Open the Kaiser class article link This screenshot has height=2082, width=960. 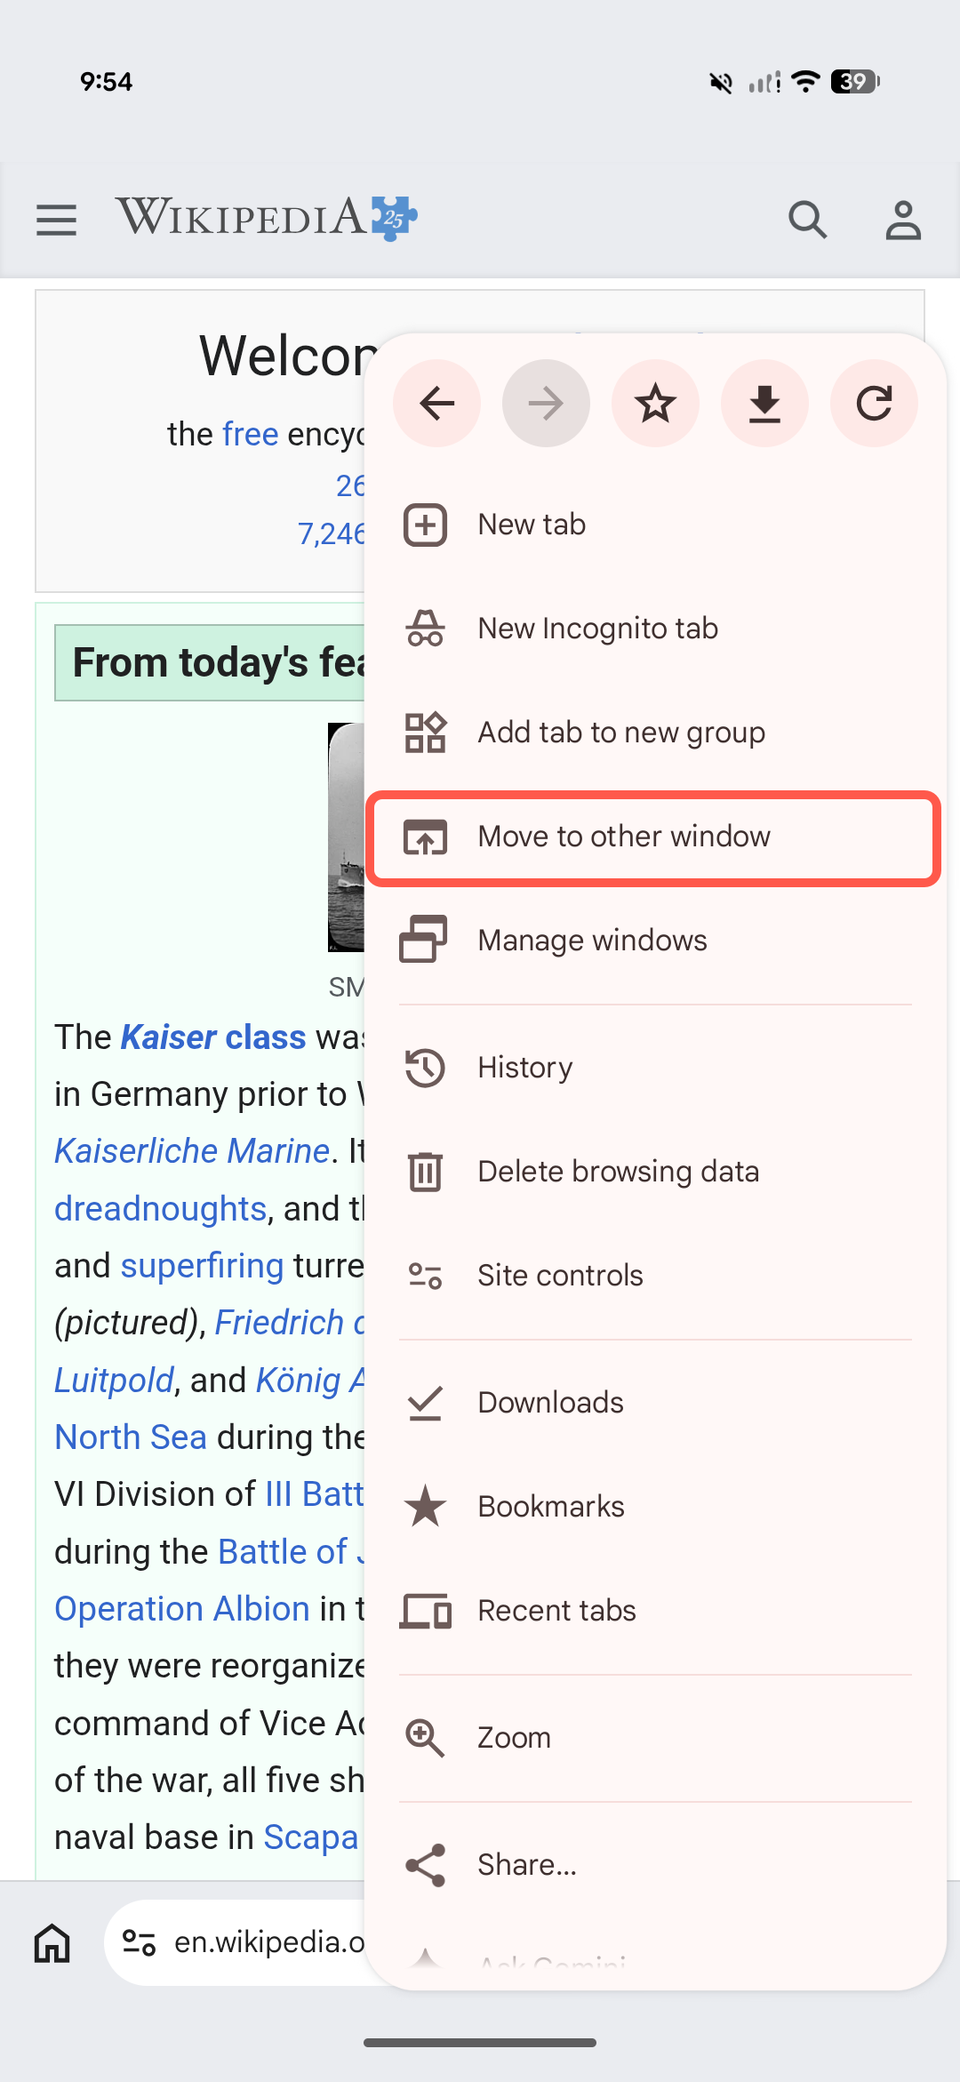coord(213,1038)
